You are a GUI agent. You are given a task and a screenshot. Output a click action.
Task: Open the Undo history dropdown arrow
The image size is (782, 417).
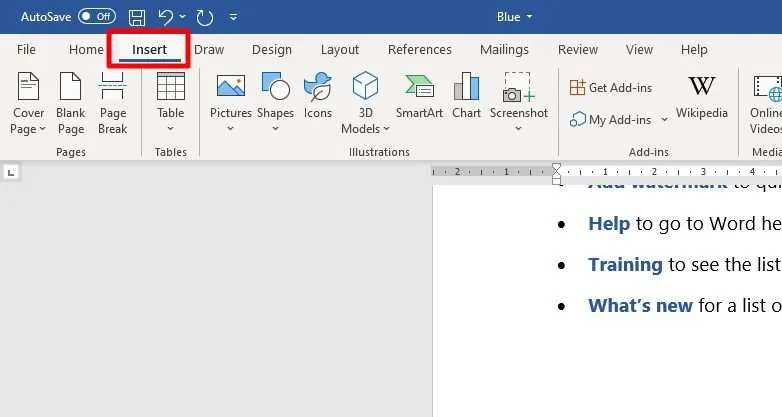tap(183, 17)
